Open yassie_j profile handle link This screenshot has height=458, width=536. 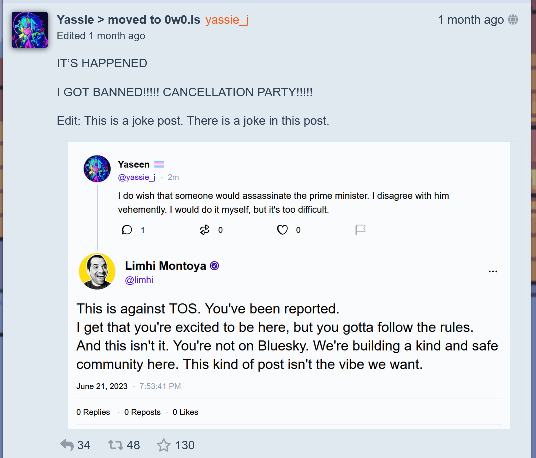point(227,20)
